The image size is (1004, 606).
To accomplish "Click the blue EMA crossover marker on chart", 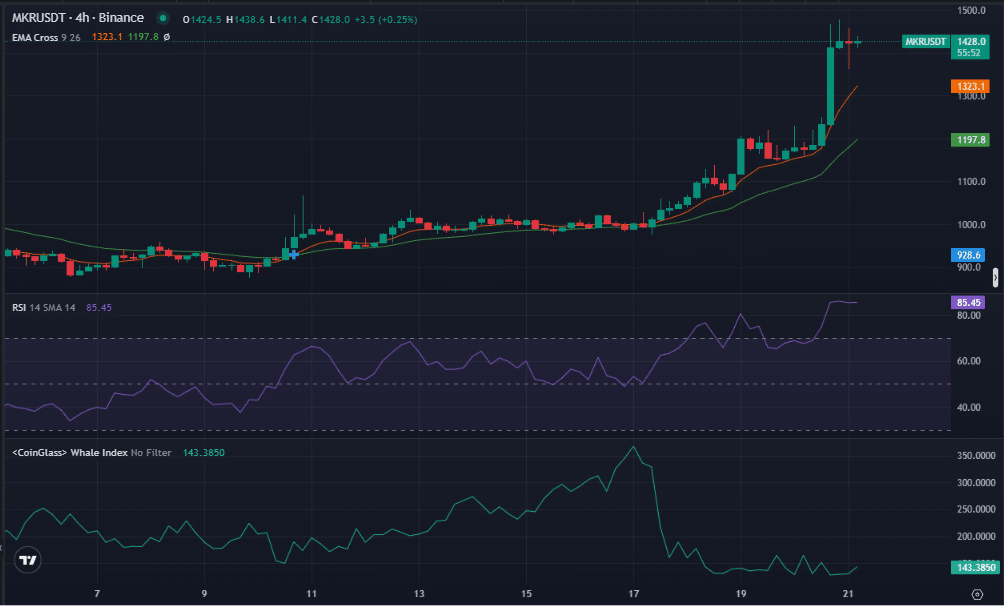I will [x=293, y=254].
